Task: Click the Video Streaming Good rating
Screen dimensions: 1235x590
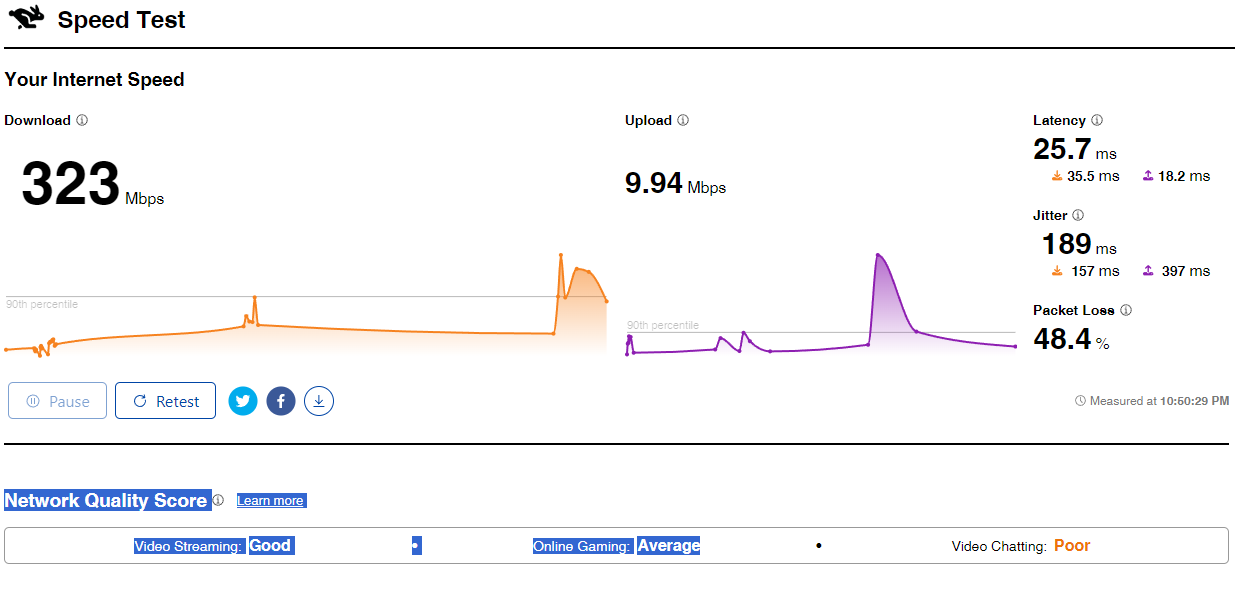Action: coord(270,546)
